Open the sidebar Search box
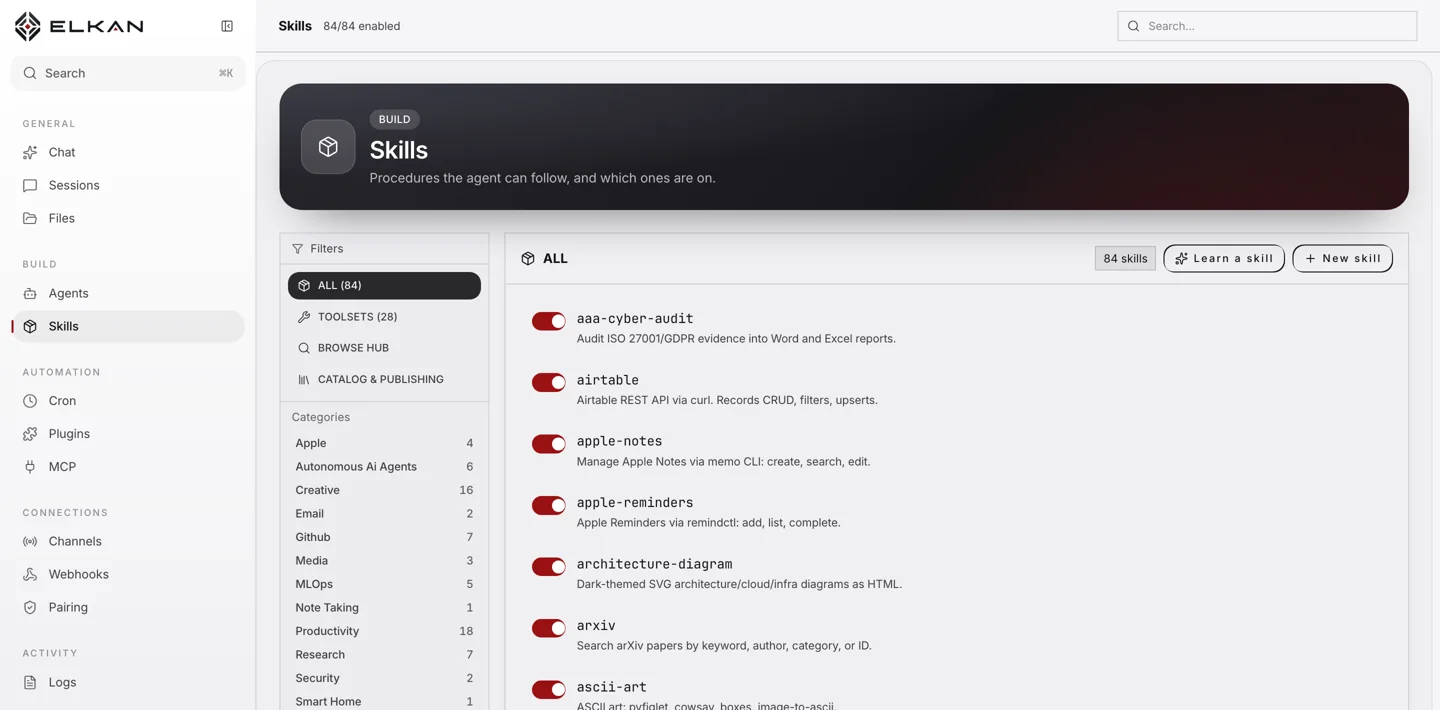The width and height of the screenshot is (1440, 710). [x=128, y=73]
